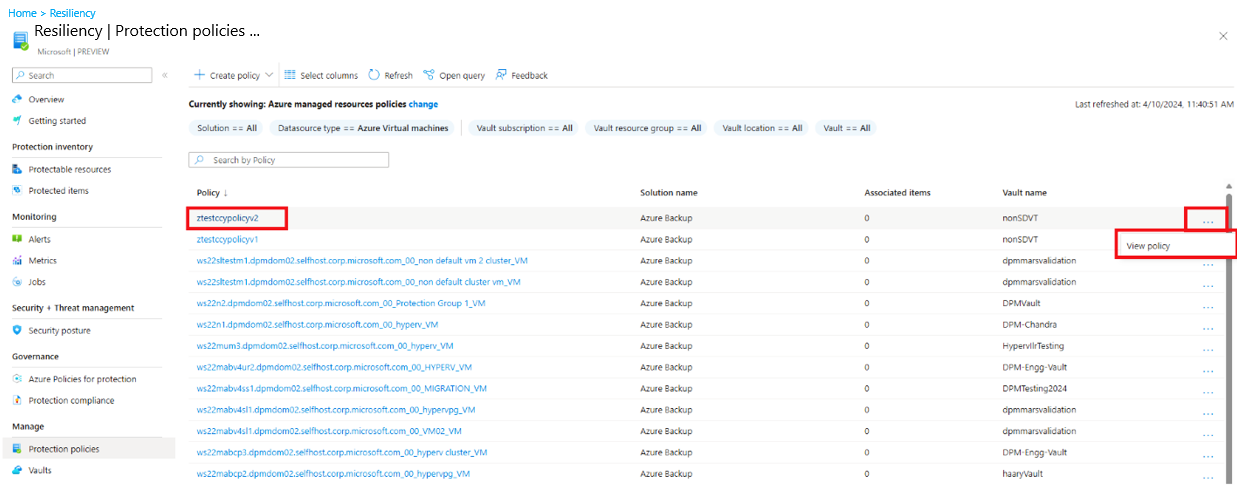Select View policy context menu entry
The image size is (1237, 487).
(1148, 245)
